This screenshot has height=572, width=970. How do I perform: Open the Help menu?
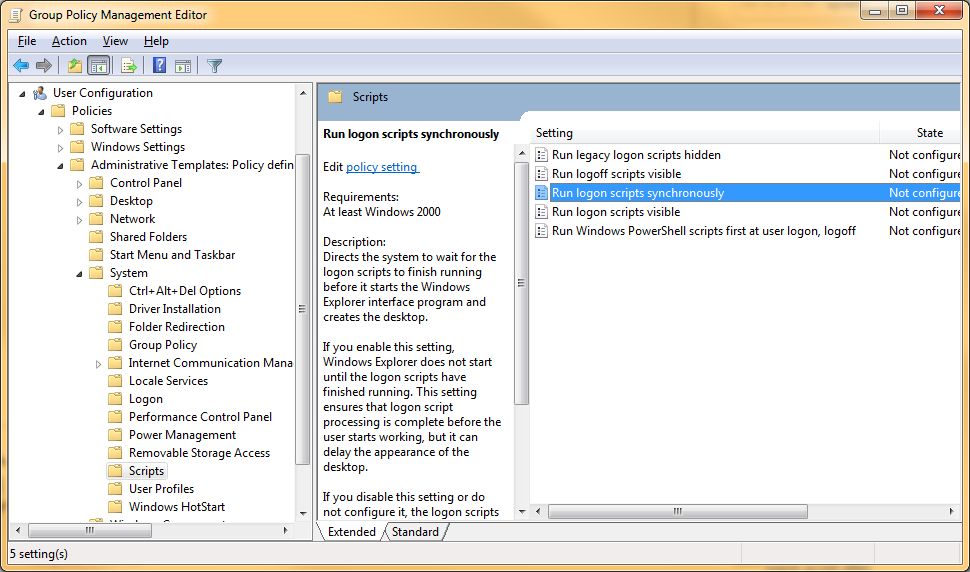coord(156,41)
